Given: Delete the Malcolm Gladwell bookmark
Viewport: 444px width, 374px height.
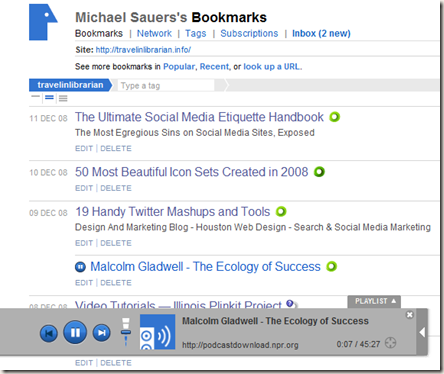Looking at the screenshot, I should (116, 283).
